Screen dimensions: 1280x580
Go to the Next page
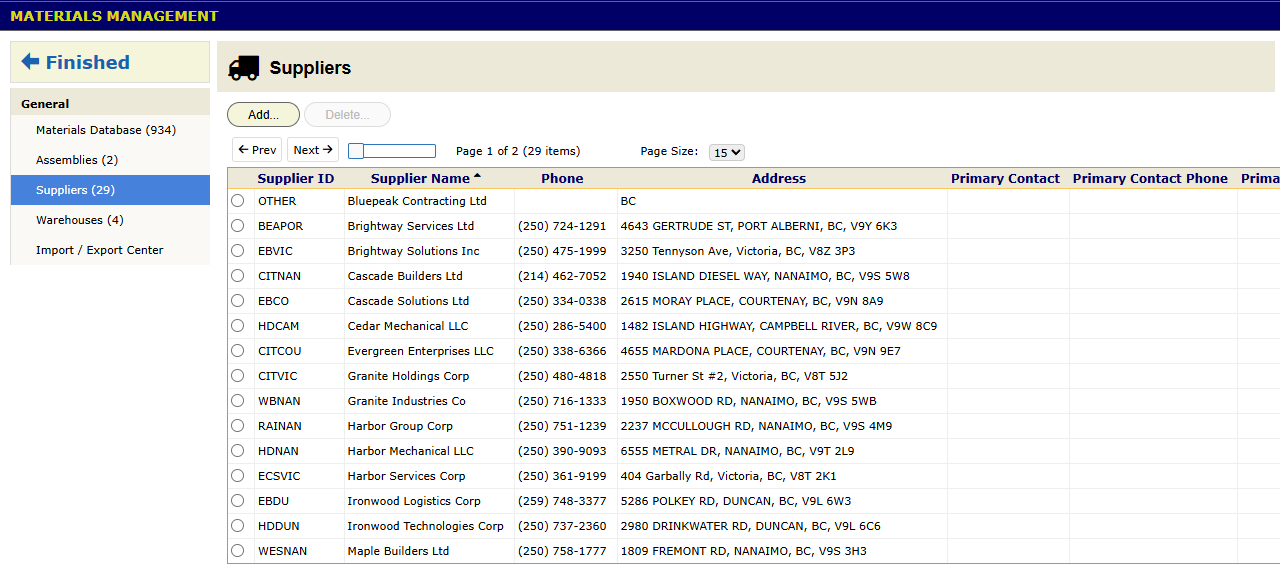[x=313, y=150]
